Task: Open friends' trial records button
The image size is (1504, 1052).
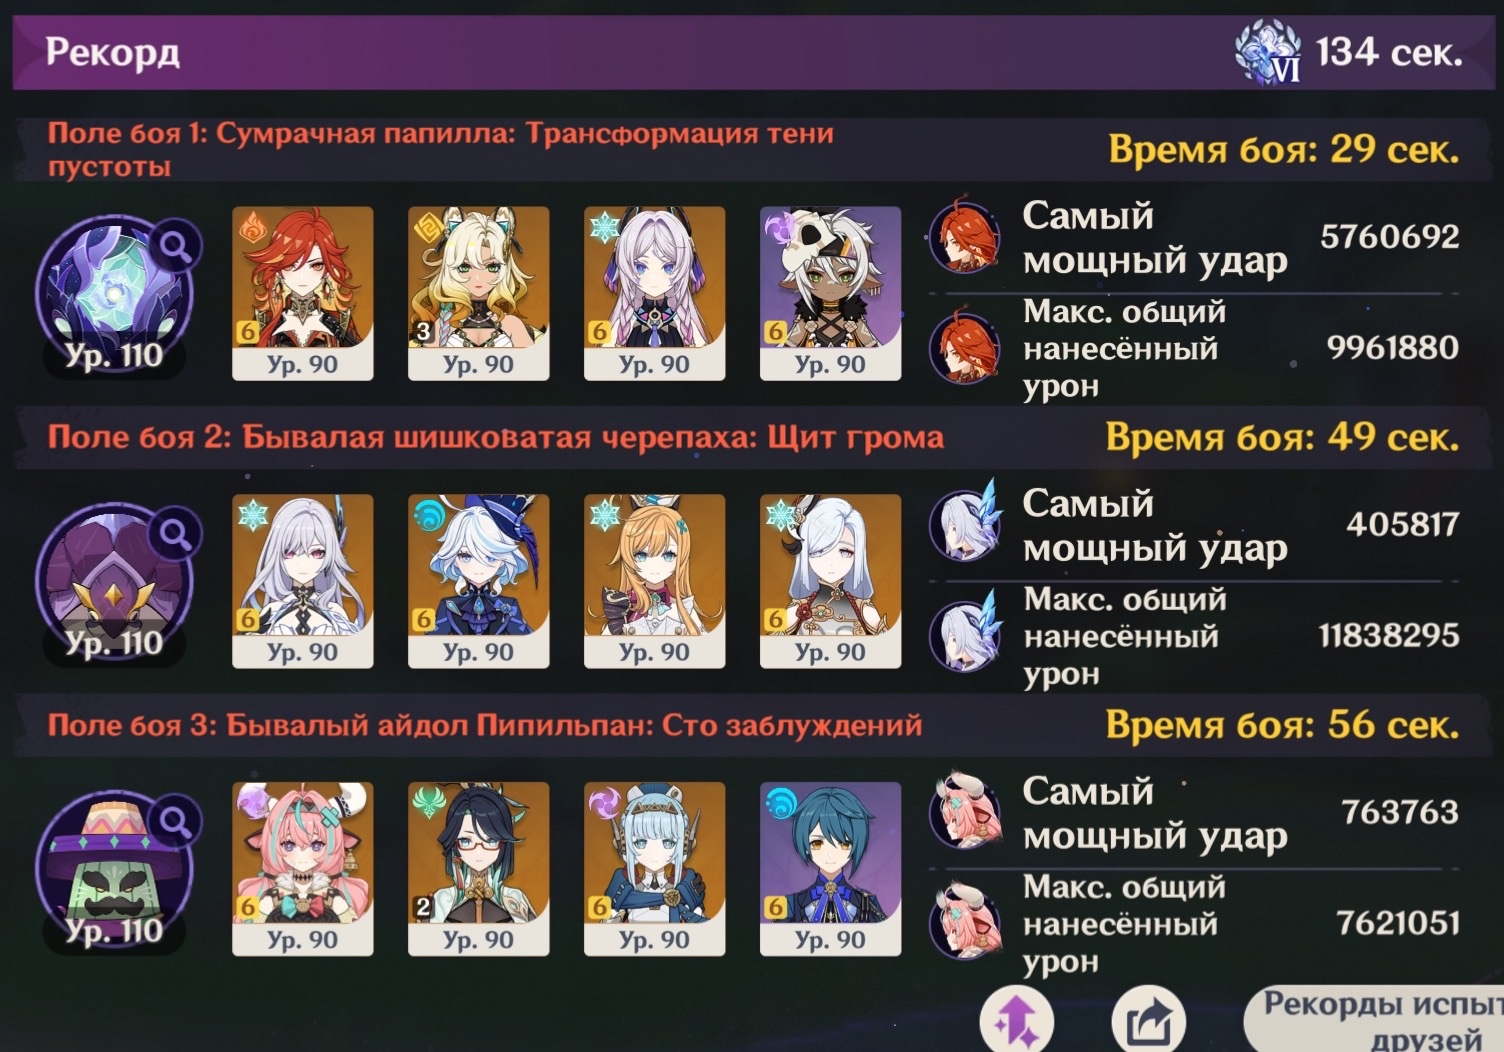Action: tap(1374, 1020)
